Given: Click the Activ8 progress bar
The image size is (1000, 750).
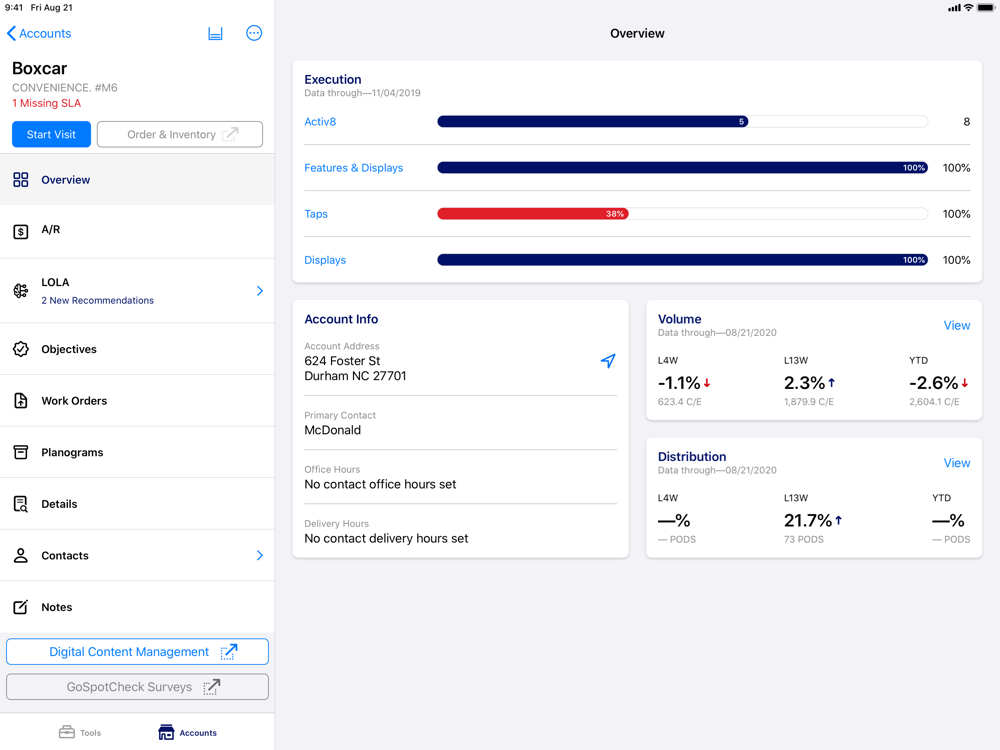Looking at the screenshot, I should [x=682, y=122].
